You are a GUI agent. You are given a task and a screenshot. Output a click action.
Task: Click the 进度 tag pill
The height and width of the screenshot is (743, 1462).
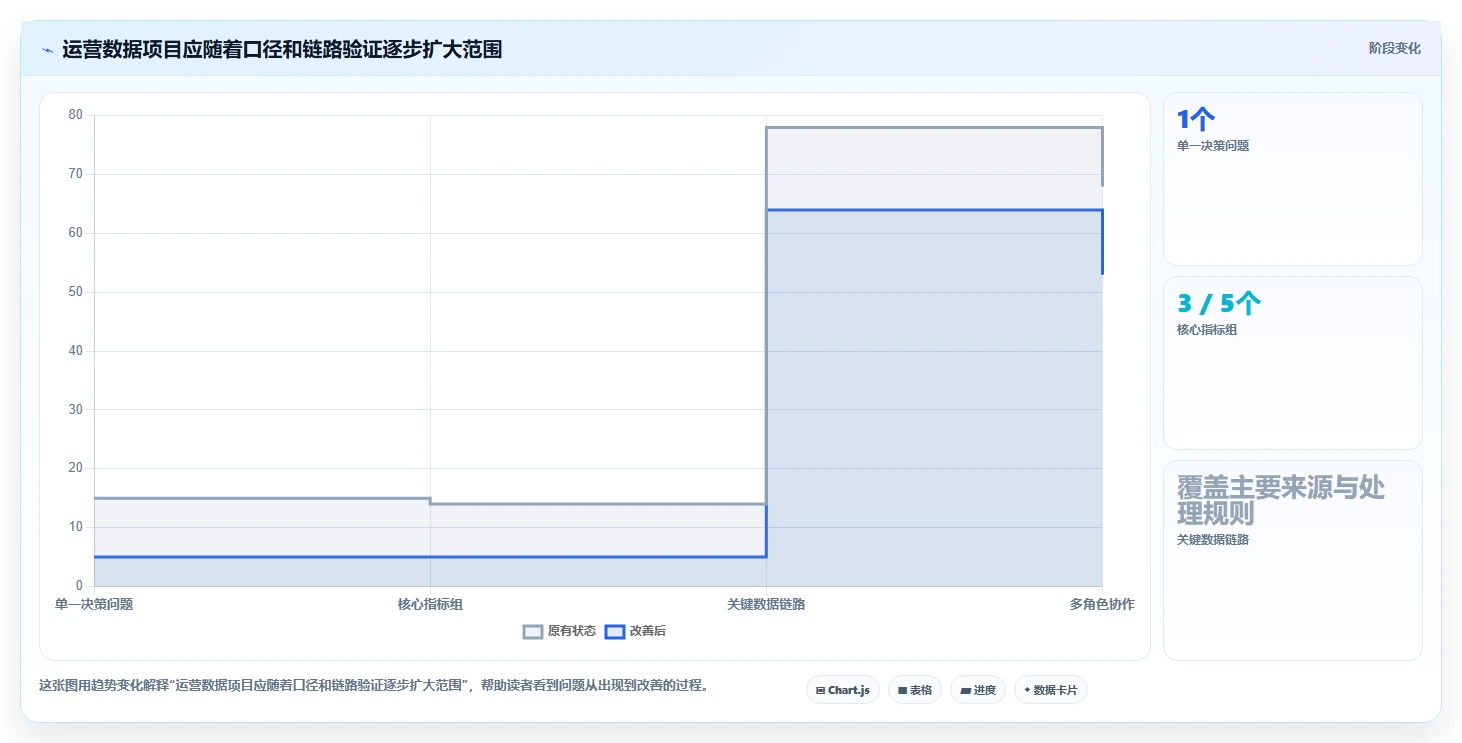(978, 690)
